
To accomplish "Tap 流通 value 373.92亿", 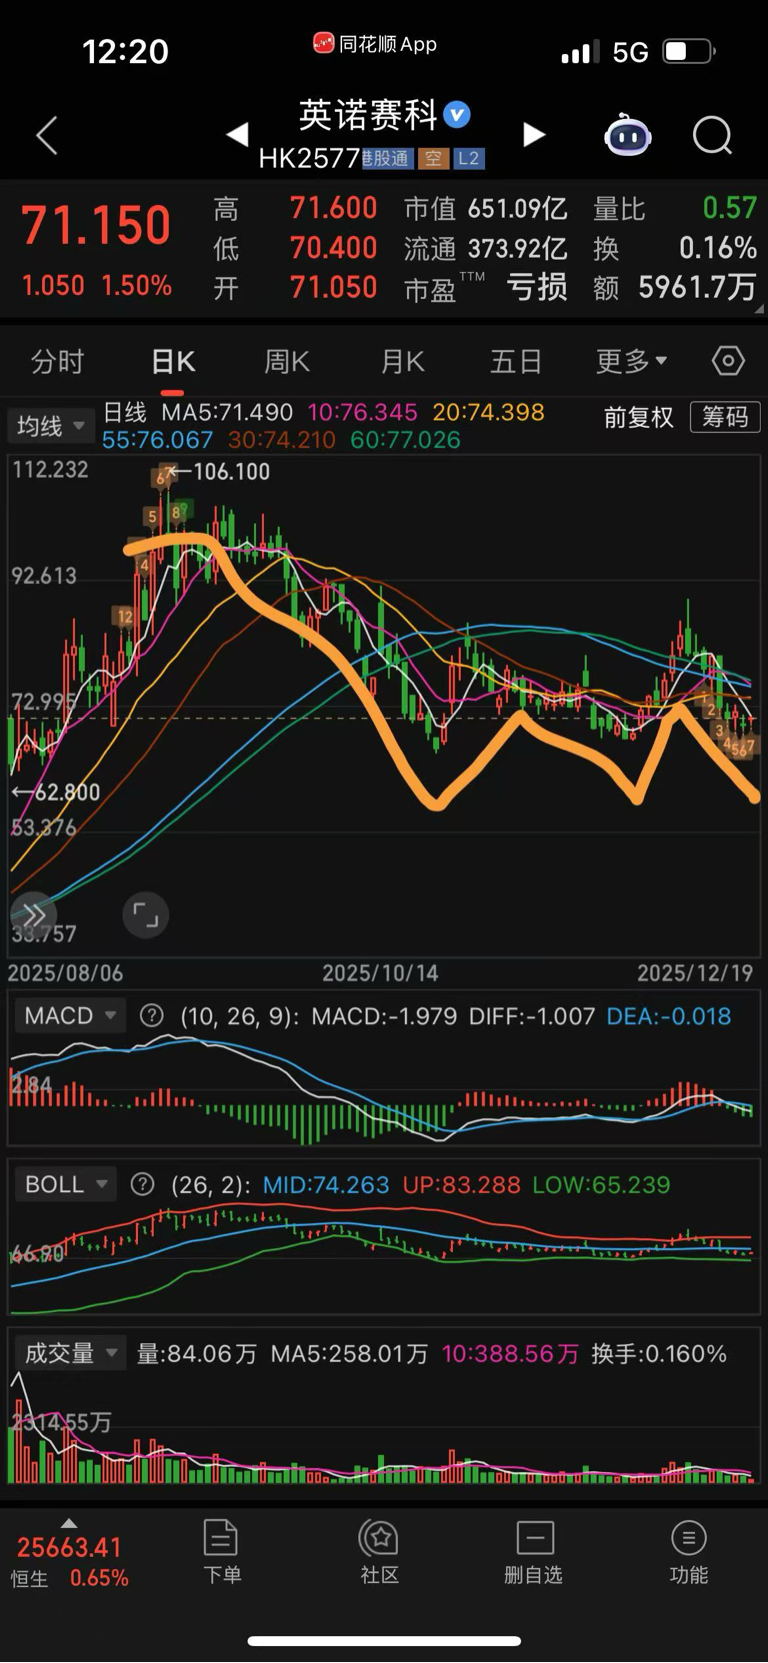I will [518, 248].
